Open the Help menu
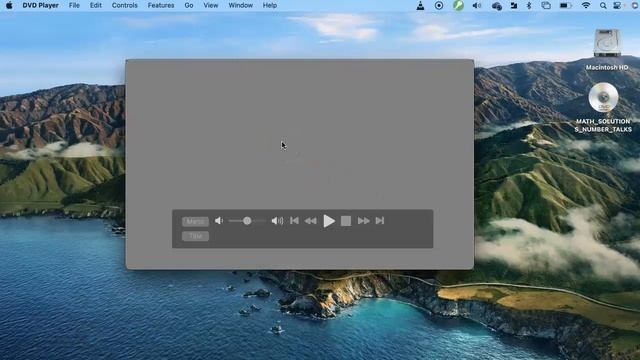The width and height of the screenshot is (640, 360). [270, 5]
